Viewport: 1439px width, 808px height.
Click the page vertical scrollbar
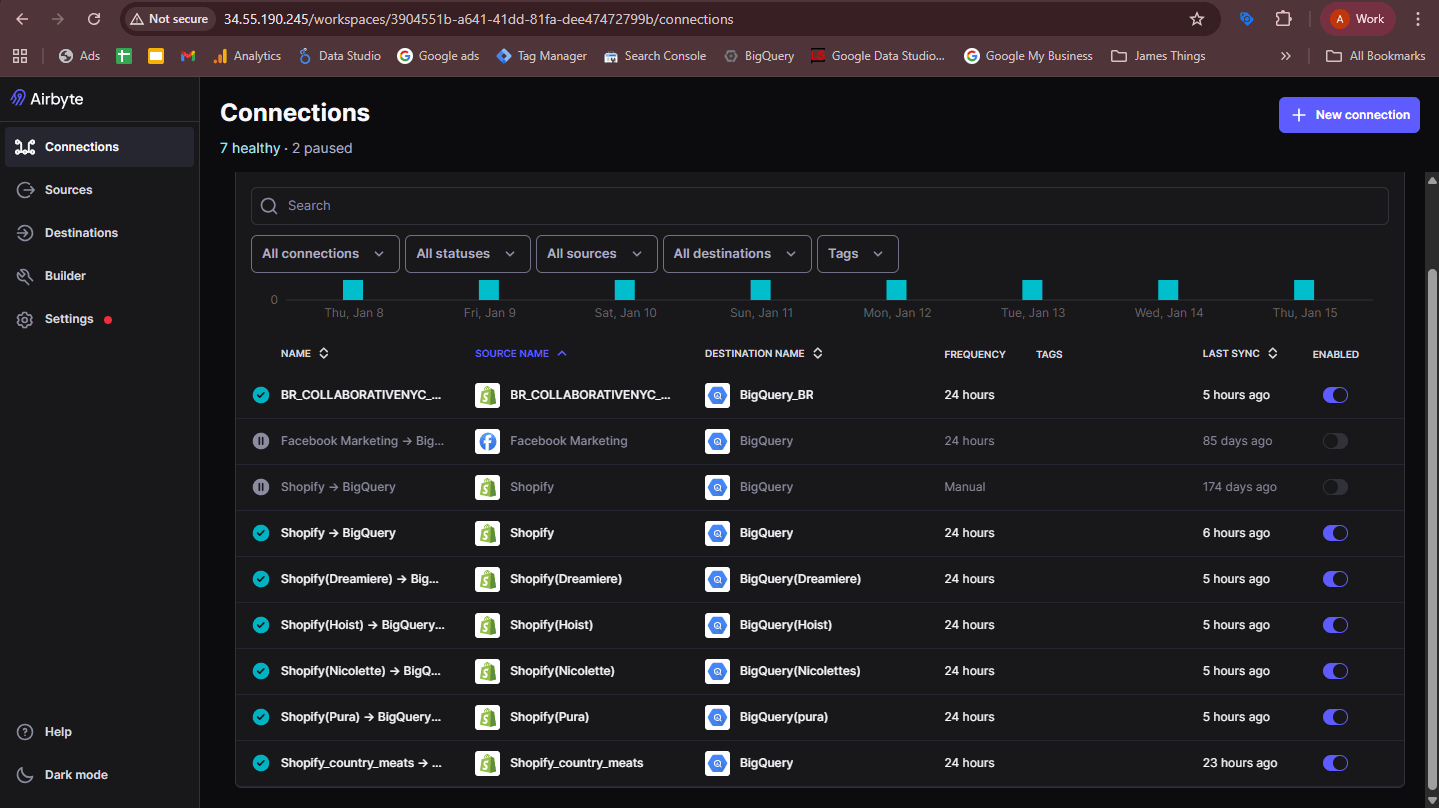tap(1432, 527)
